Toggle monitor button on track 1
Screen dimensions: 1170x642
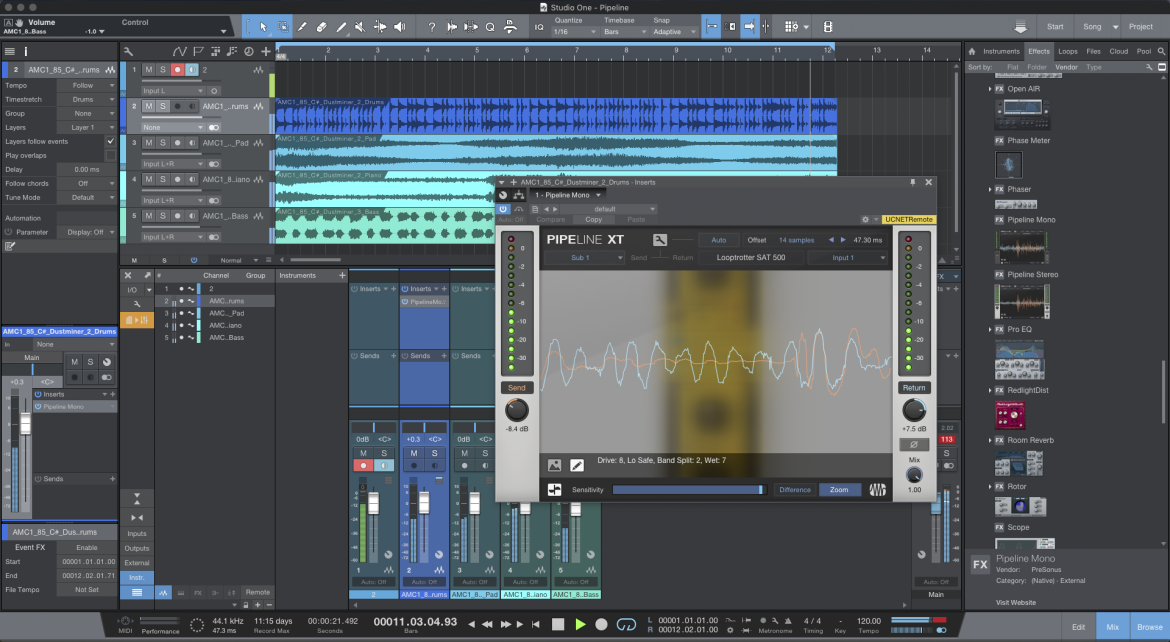point(192,69)
